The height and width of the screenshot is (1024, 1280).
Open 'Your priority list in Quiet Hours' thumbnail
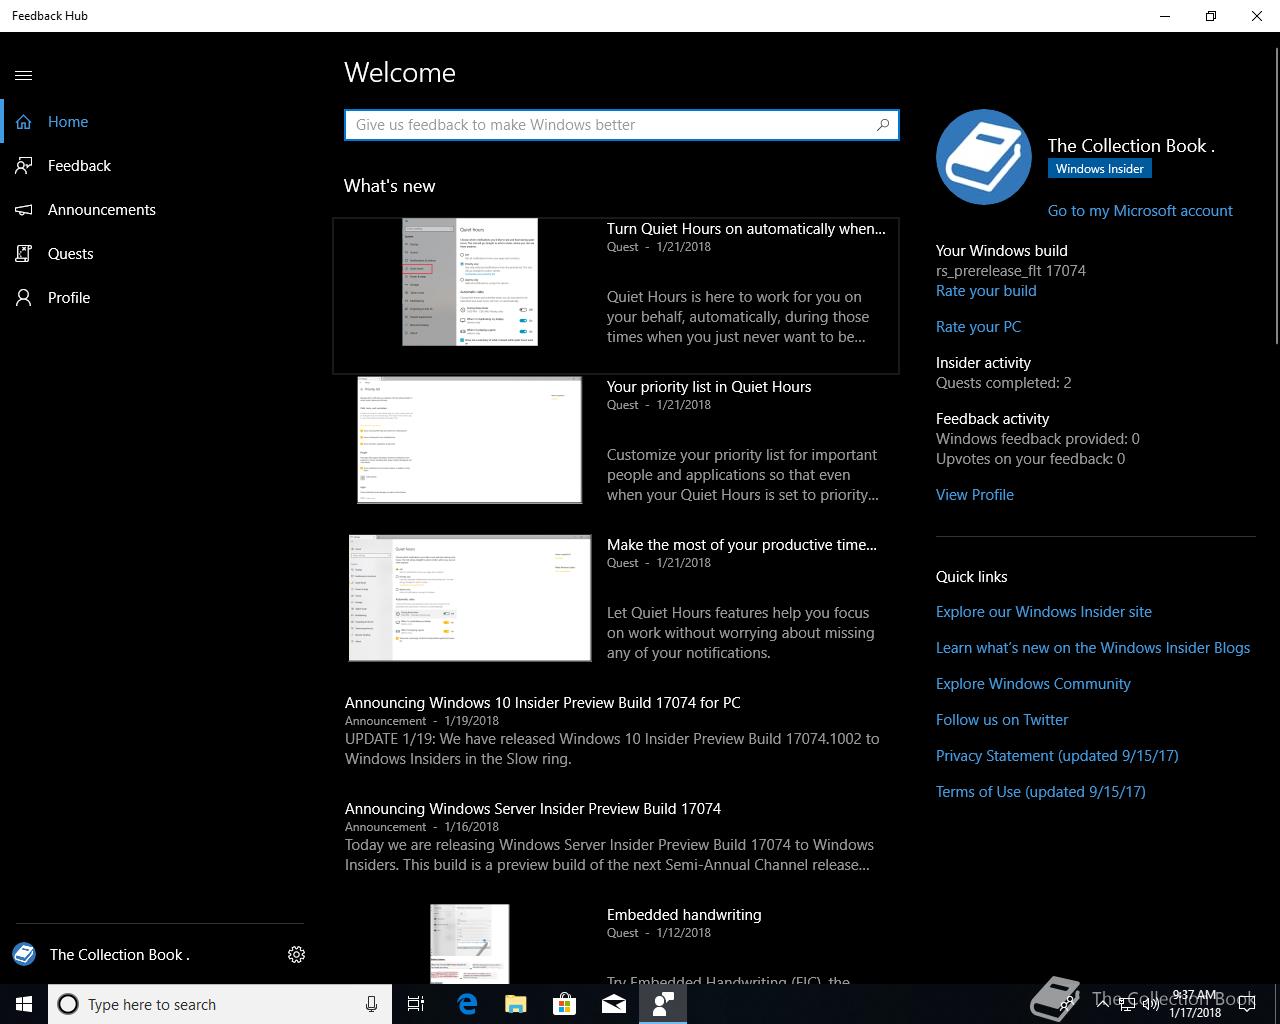(x=470, y=440)
